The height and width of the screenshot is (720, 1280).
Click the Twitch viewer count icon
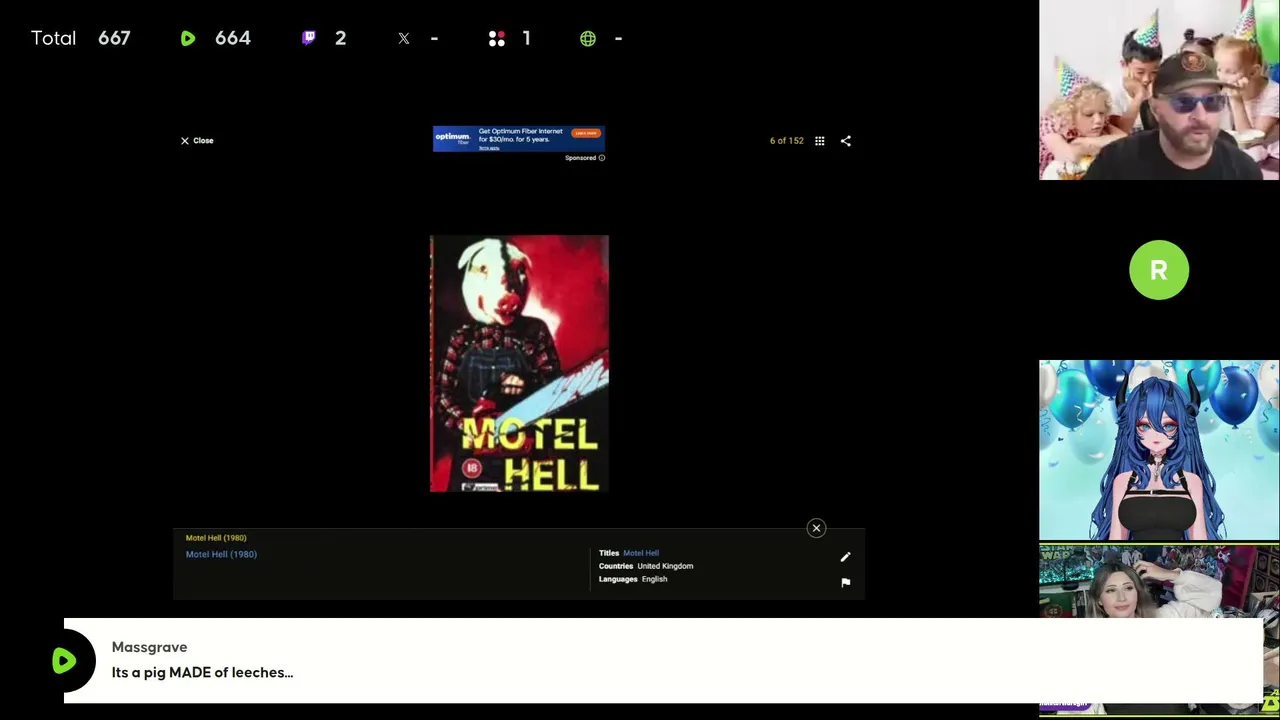point(309,38)
